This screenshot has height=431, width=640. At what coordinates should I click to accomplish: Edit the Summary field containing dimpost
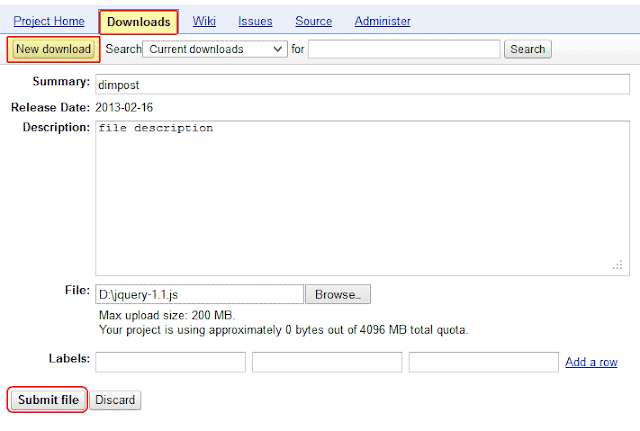point(362,84)
